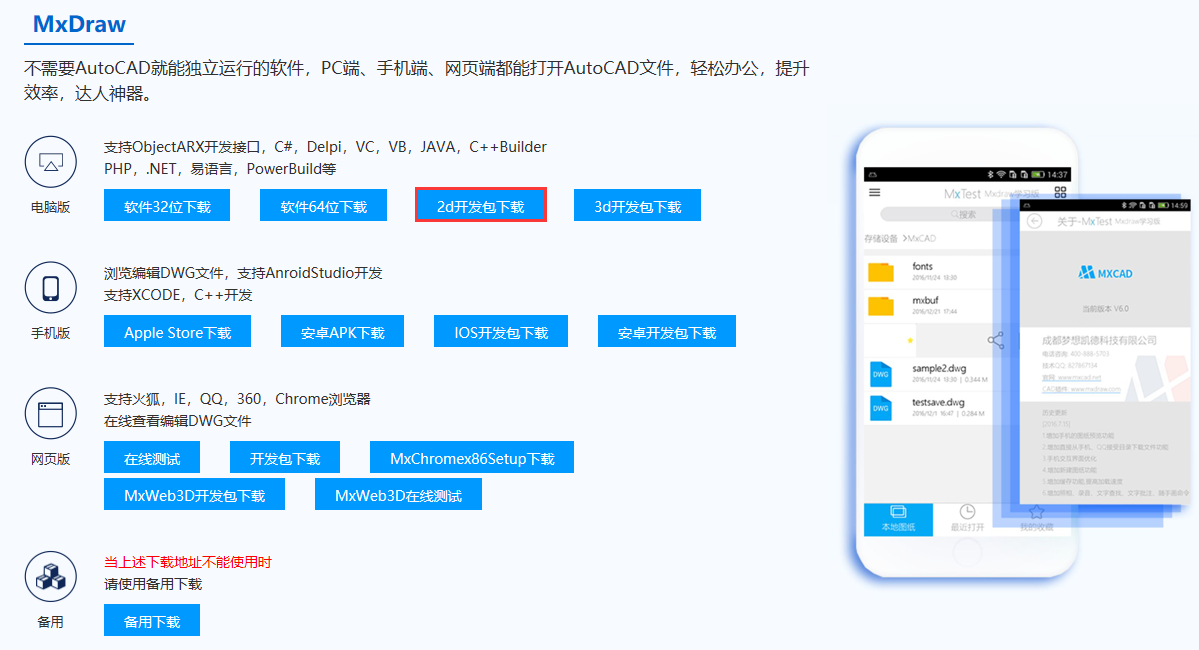The width and height of the screenshot is (1199, 650).
Task: Click the Apple Store下载 button
Action: coord(177,331)
